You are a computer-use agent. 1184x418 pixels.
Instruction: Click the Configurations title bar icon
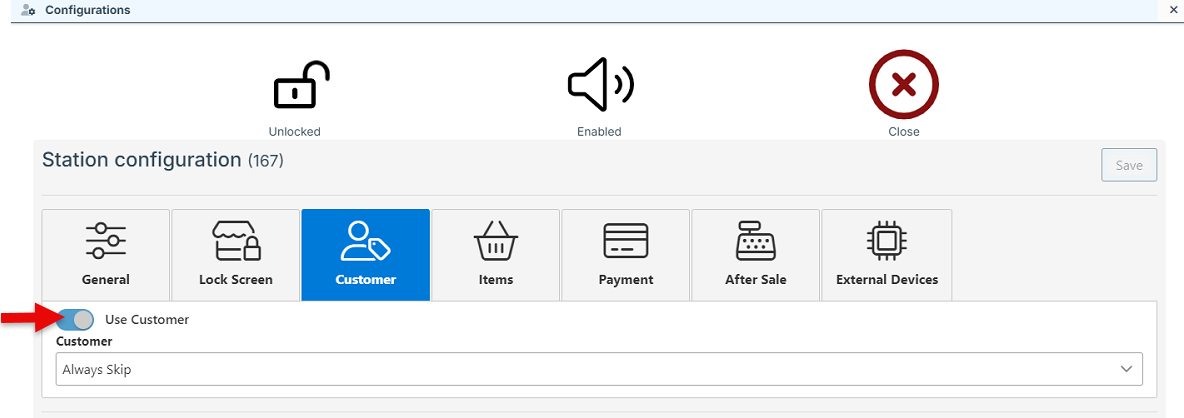pos(28,10)
